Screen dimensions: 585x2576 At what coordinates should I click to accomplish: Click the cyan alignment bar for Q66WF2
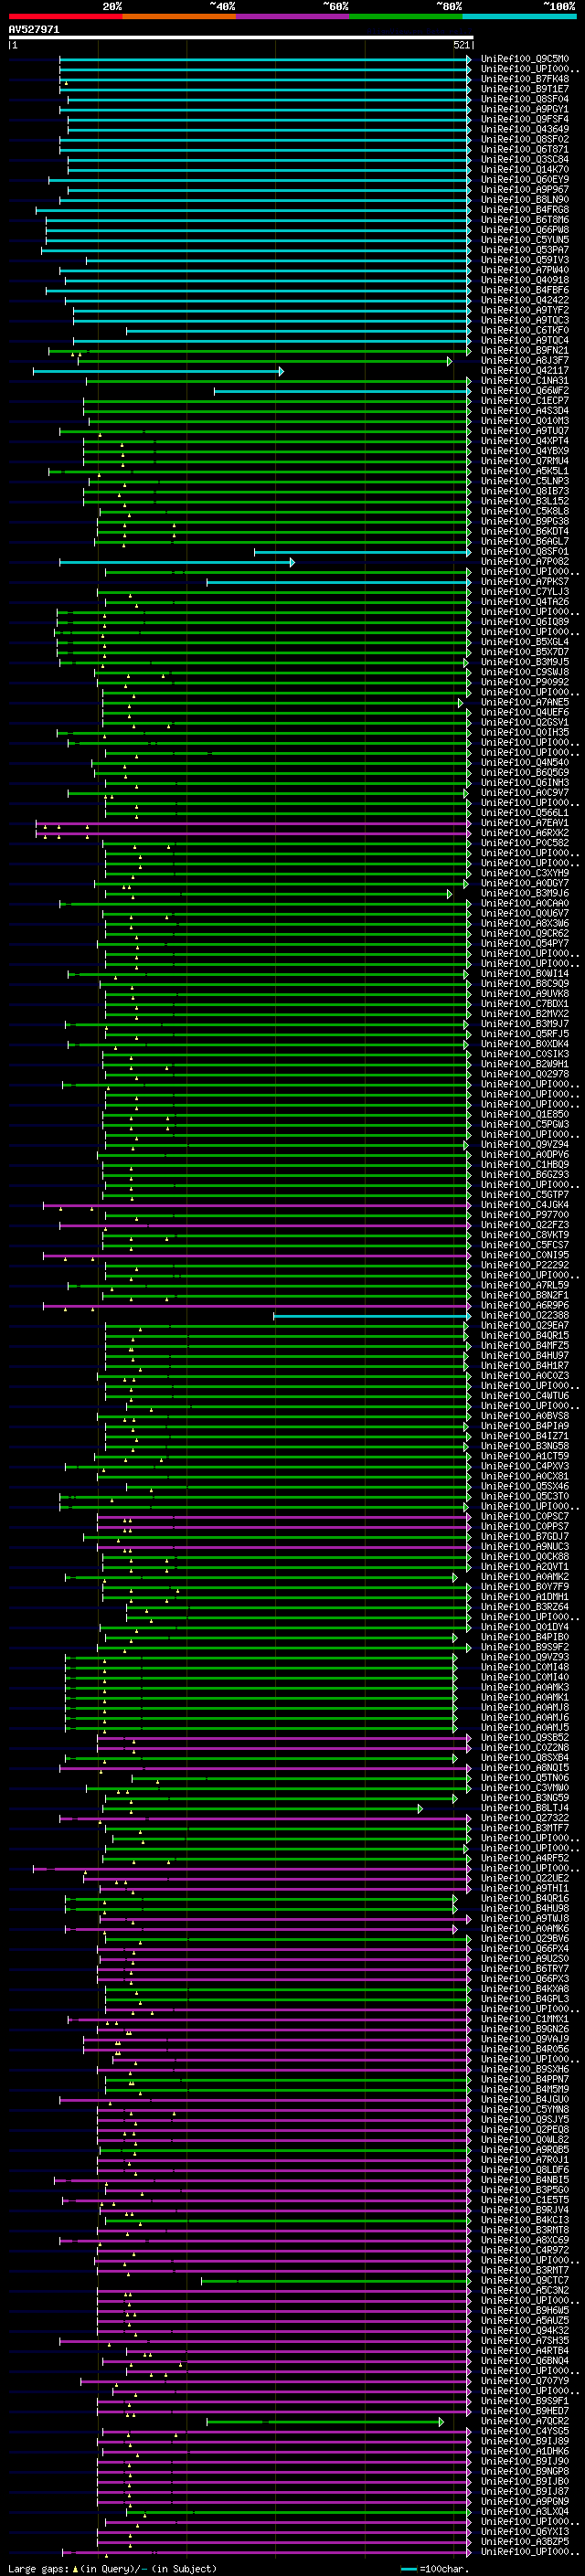pos(342,392)
